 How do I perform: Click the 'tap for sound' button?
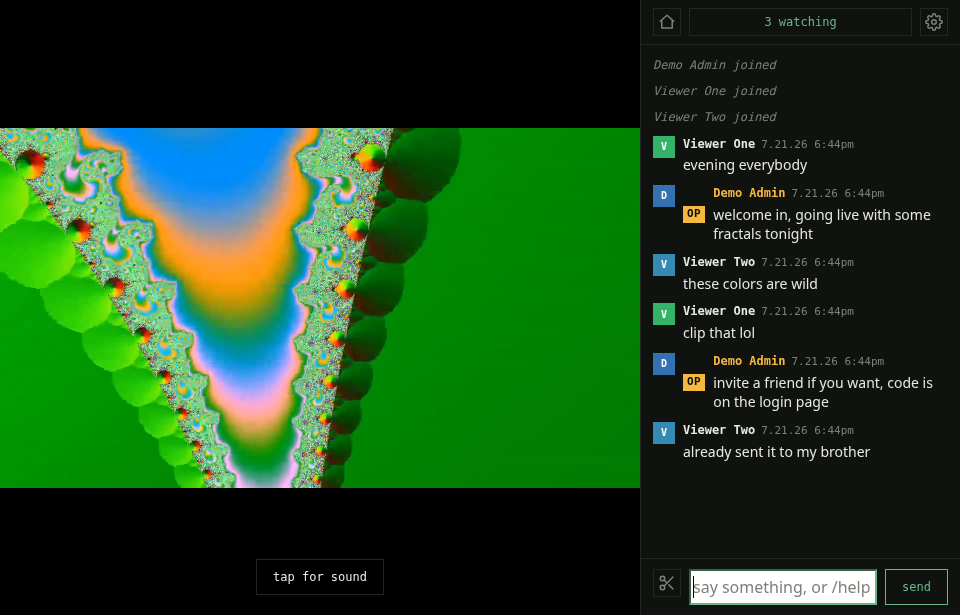click(x=320, y=577)
